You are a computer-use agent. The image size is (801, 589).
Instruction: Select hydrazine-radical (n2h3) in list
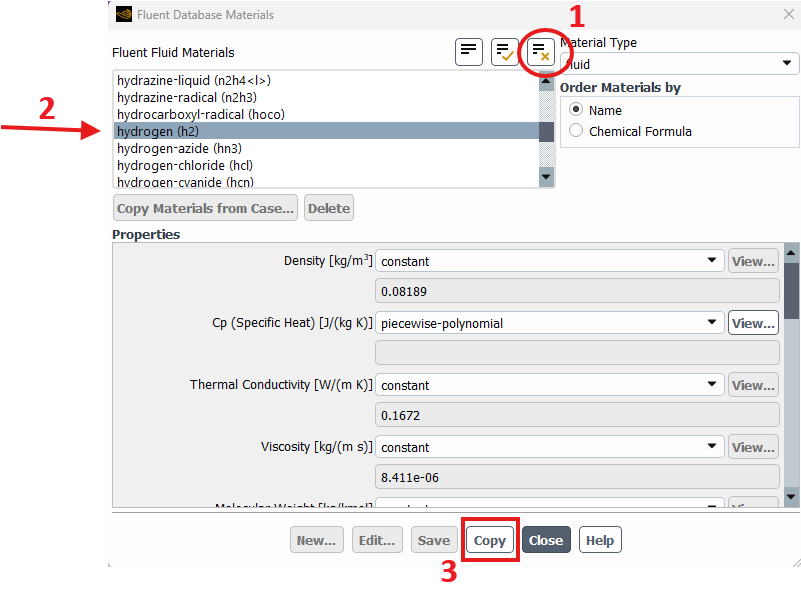[x=326, y=97]
